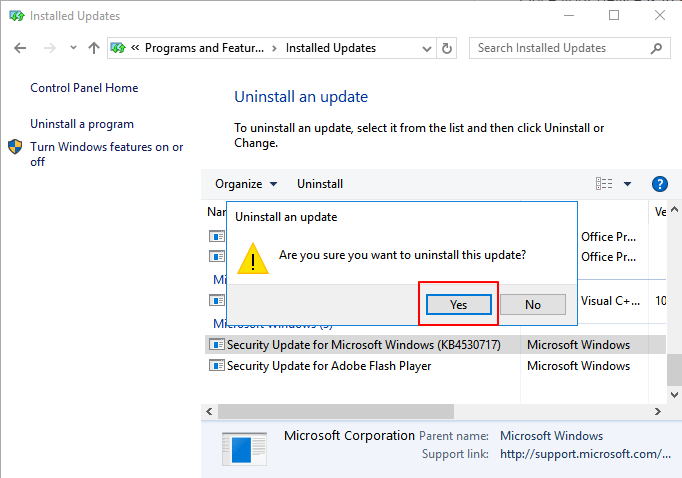Go to Control Panel Home
This screenshot has width=682, height=478.
click(84, 88)
